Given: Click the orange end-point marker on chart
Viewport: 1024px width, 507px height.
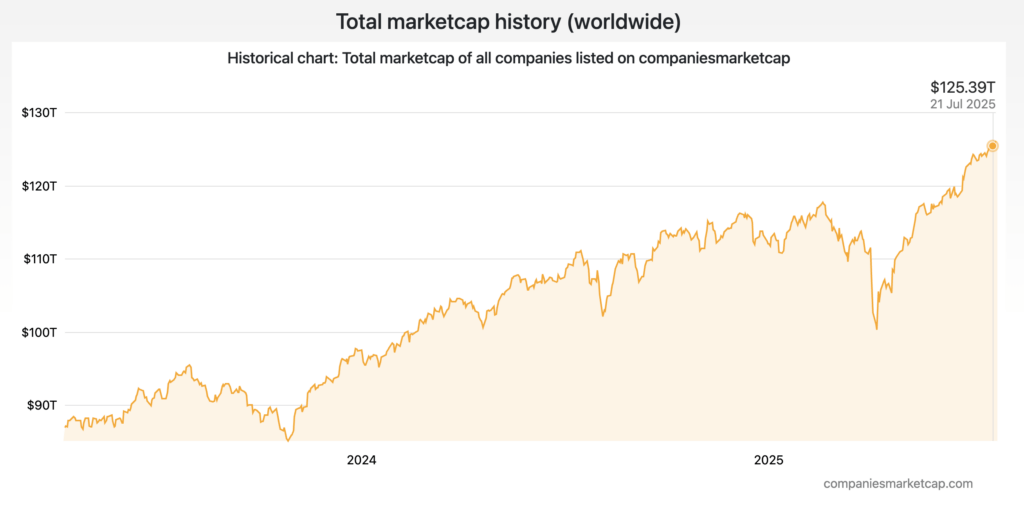Looking at the screenshot, I should pos(992,146).
